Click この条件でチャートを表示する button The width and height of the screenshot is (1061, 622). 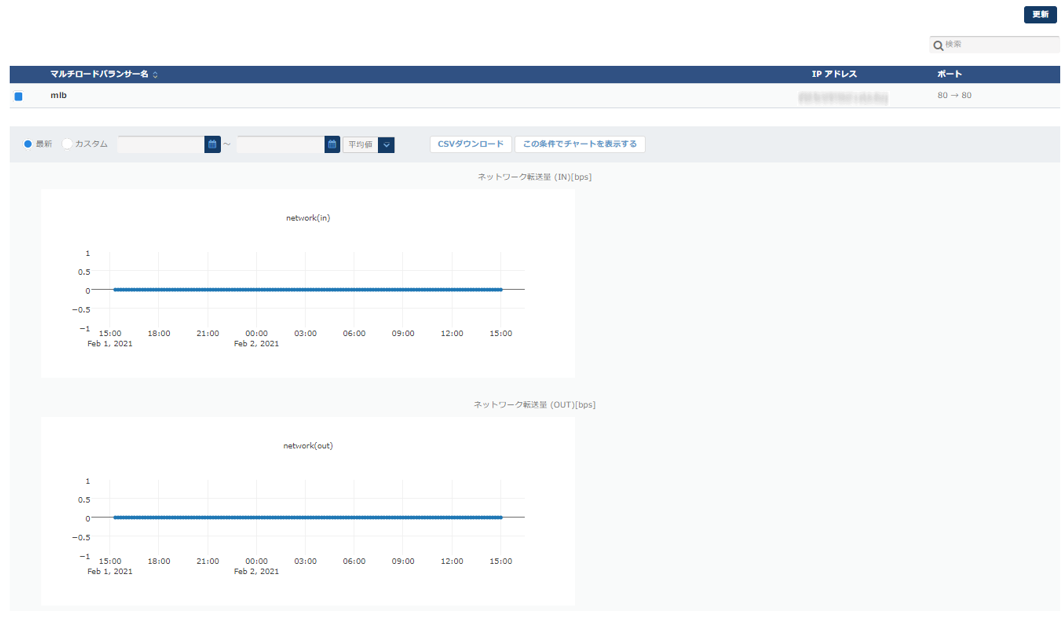[580, 144]
